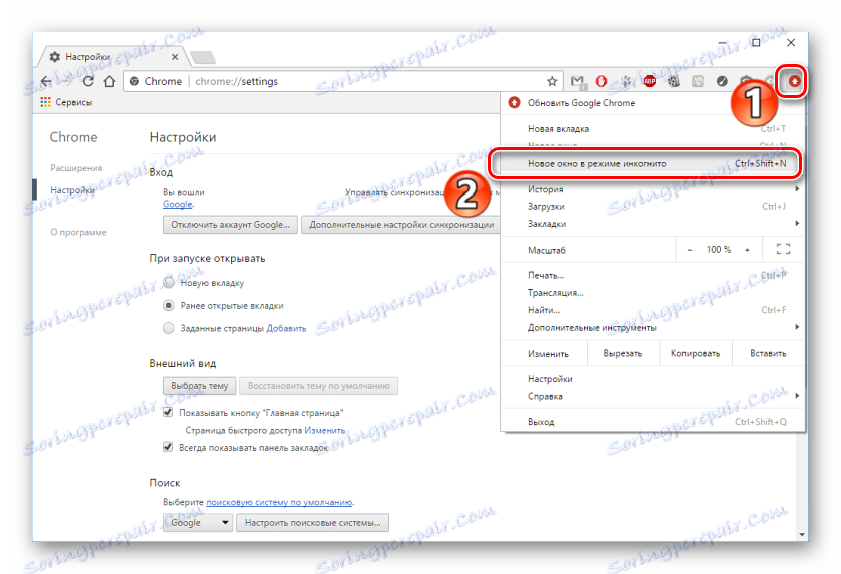
Task: Toggle Показывать кнопку Главная страница checkbox
Action: click(168, 413)
